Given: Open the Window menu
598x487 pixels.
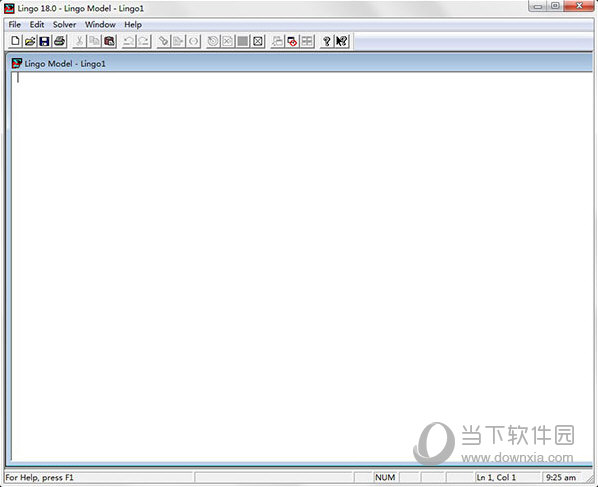Looking at the screenshot, I should pos(100,24).
